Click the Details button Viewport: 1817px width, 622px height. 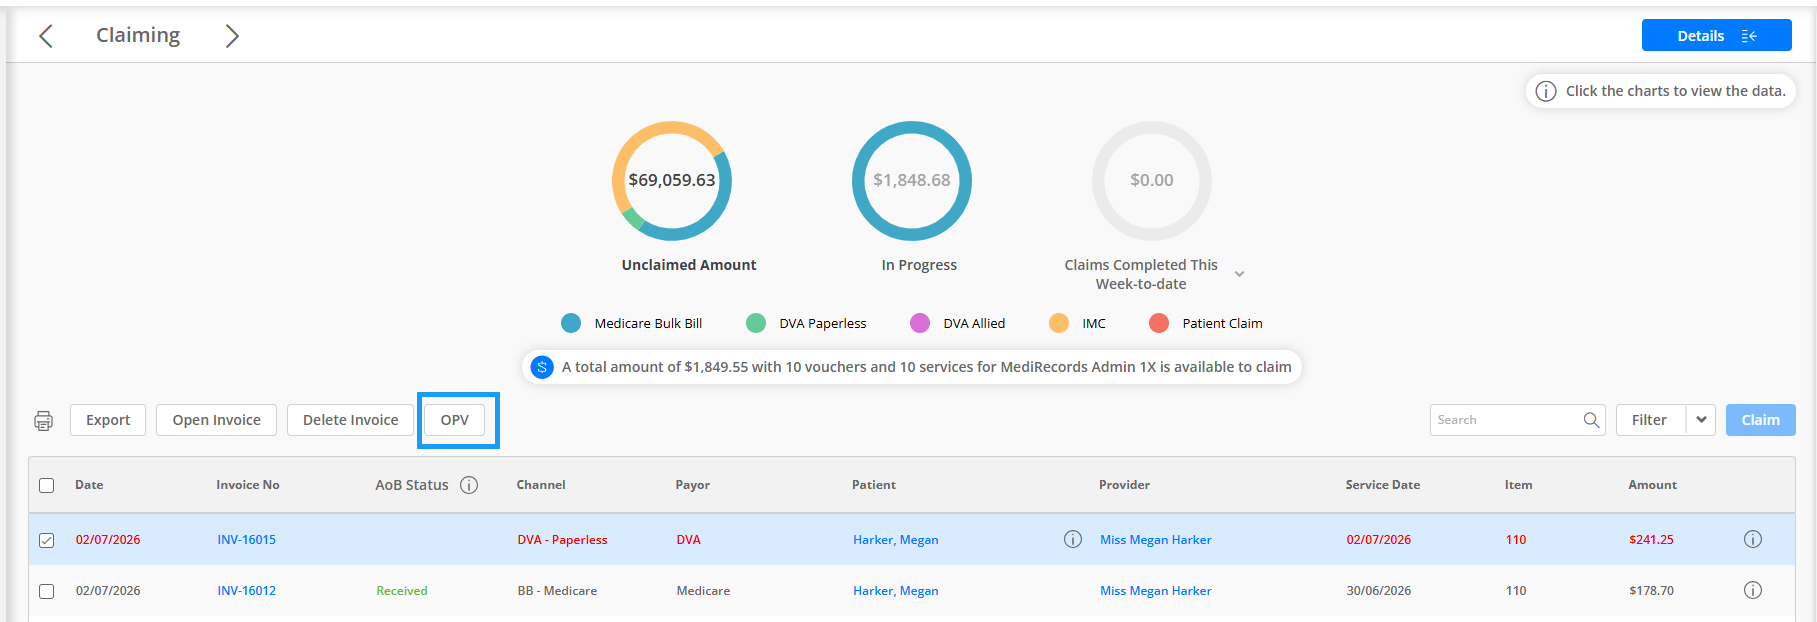point(1716,36)
